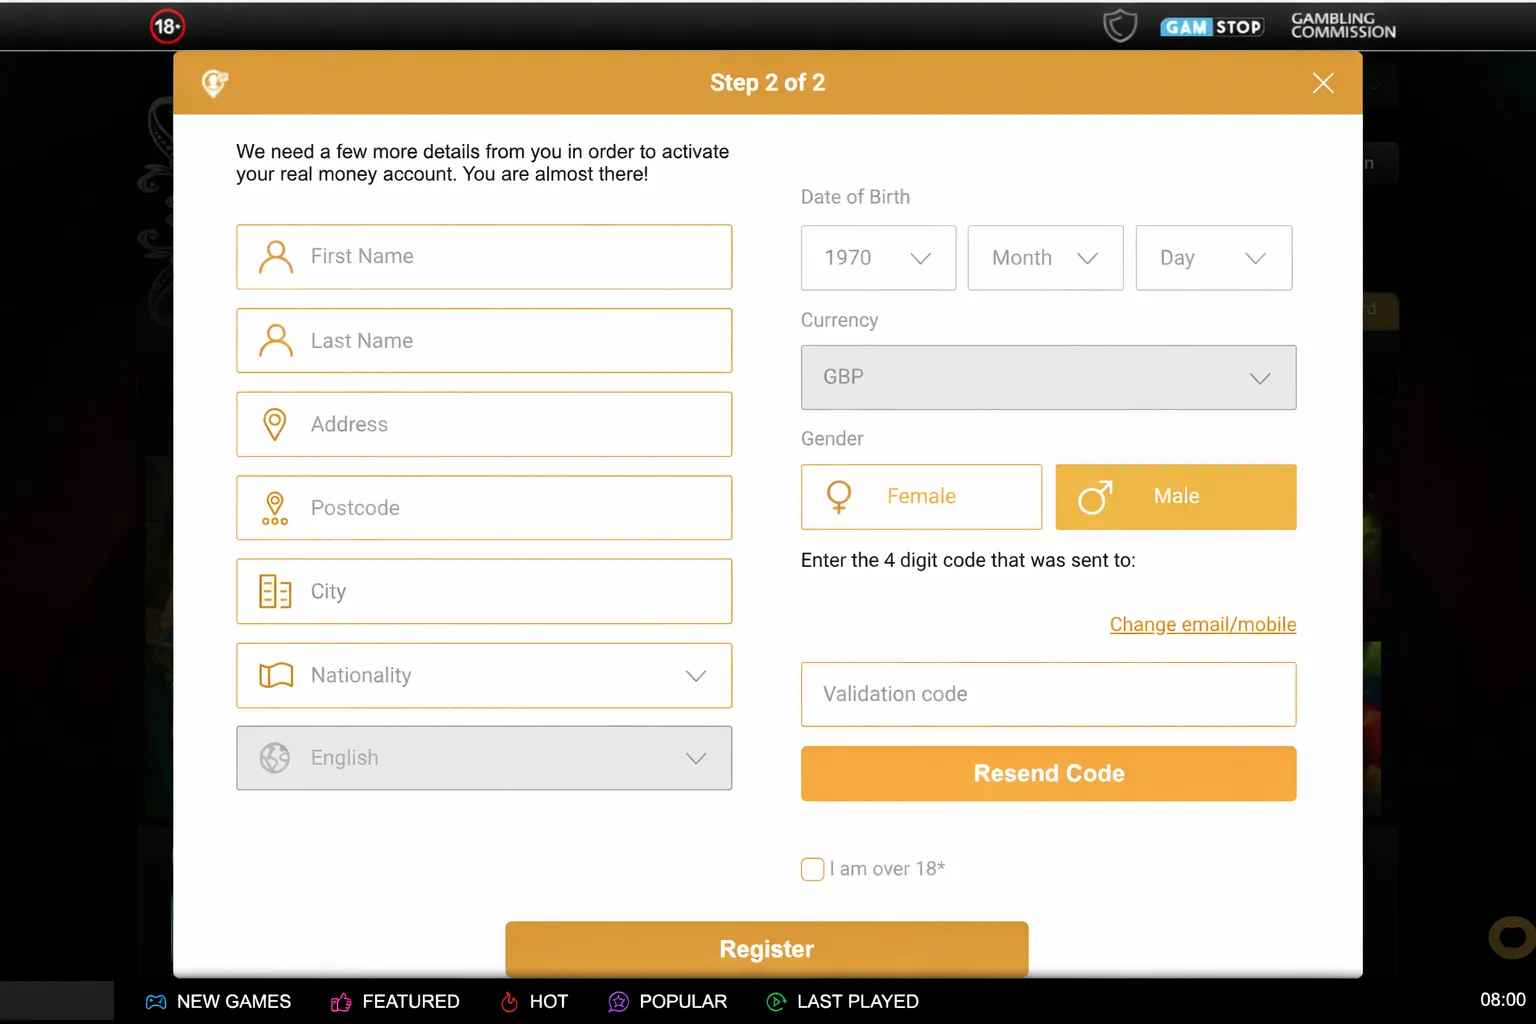Select Male as gender
This screenshot has width=1536, height=1024.
(x=1175, y=497)
